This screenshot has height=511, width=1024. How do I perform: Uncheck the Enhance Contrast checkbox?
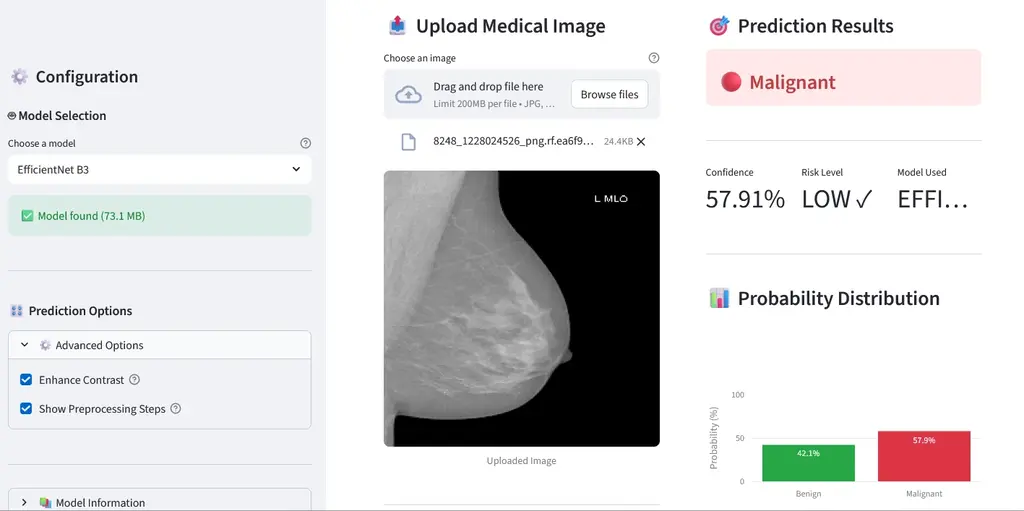(x=26, y=380)
